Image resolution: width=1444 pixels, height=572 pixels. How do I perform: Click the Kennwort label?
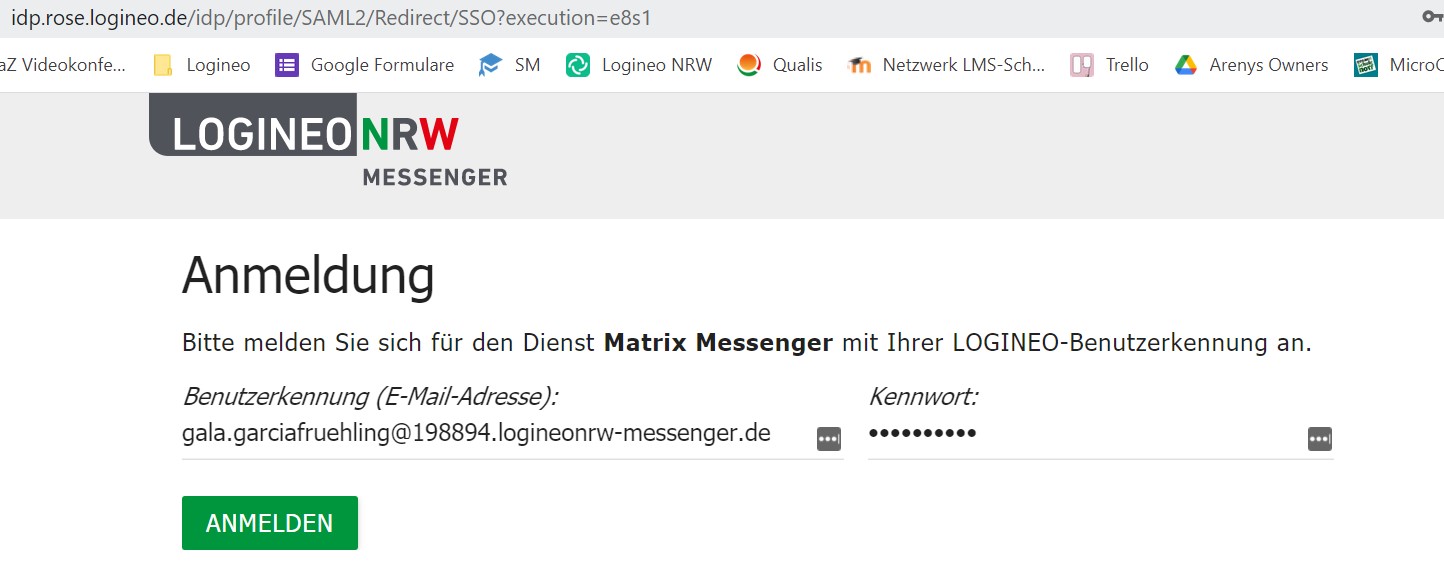[x=922, y=397]
